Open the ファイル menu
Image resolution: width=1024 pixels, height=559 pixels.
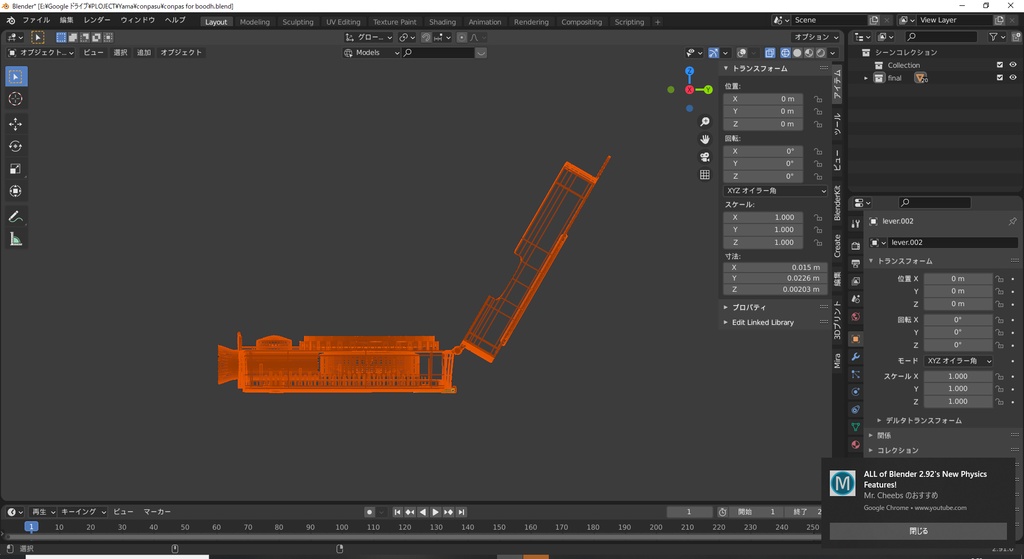click(x=36, y=20)
